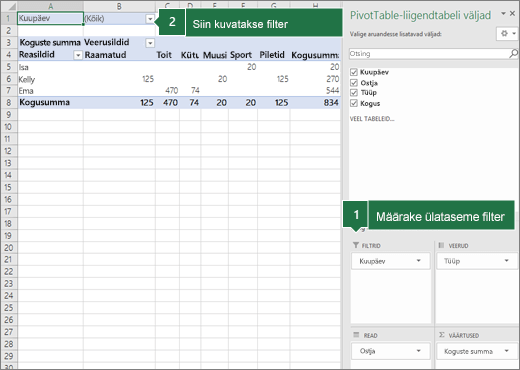Click the Read area rows icon
The width and height of the screenshot is (520, 370).
[x=356, y=335]
